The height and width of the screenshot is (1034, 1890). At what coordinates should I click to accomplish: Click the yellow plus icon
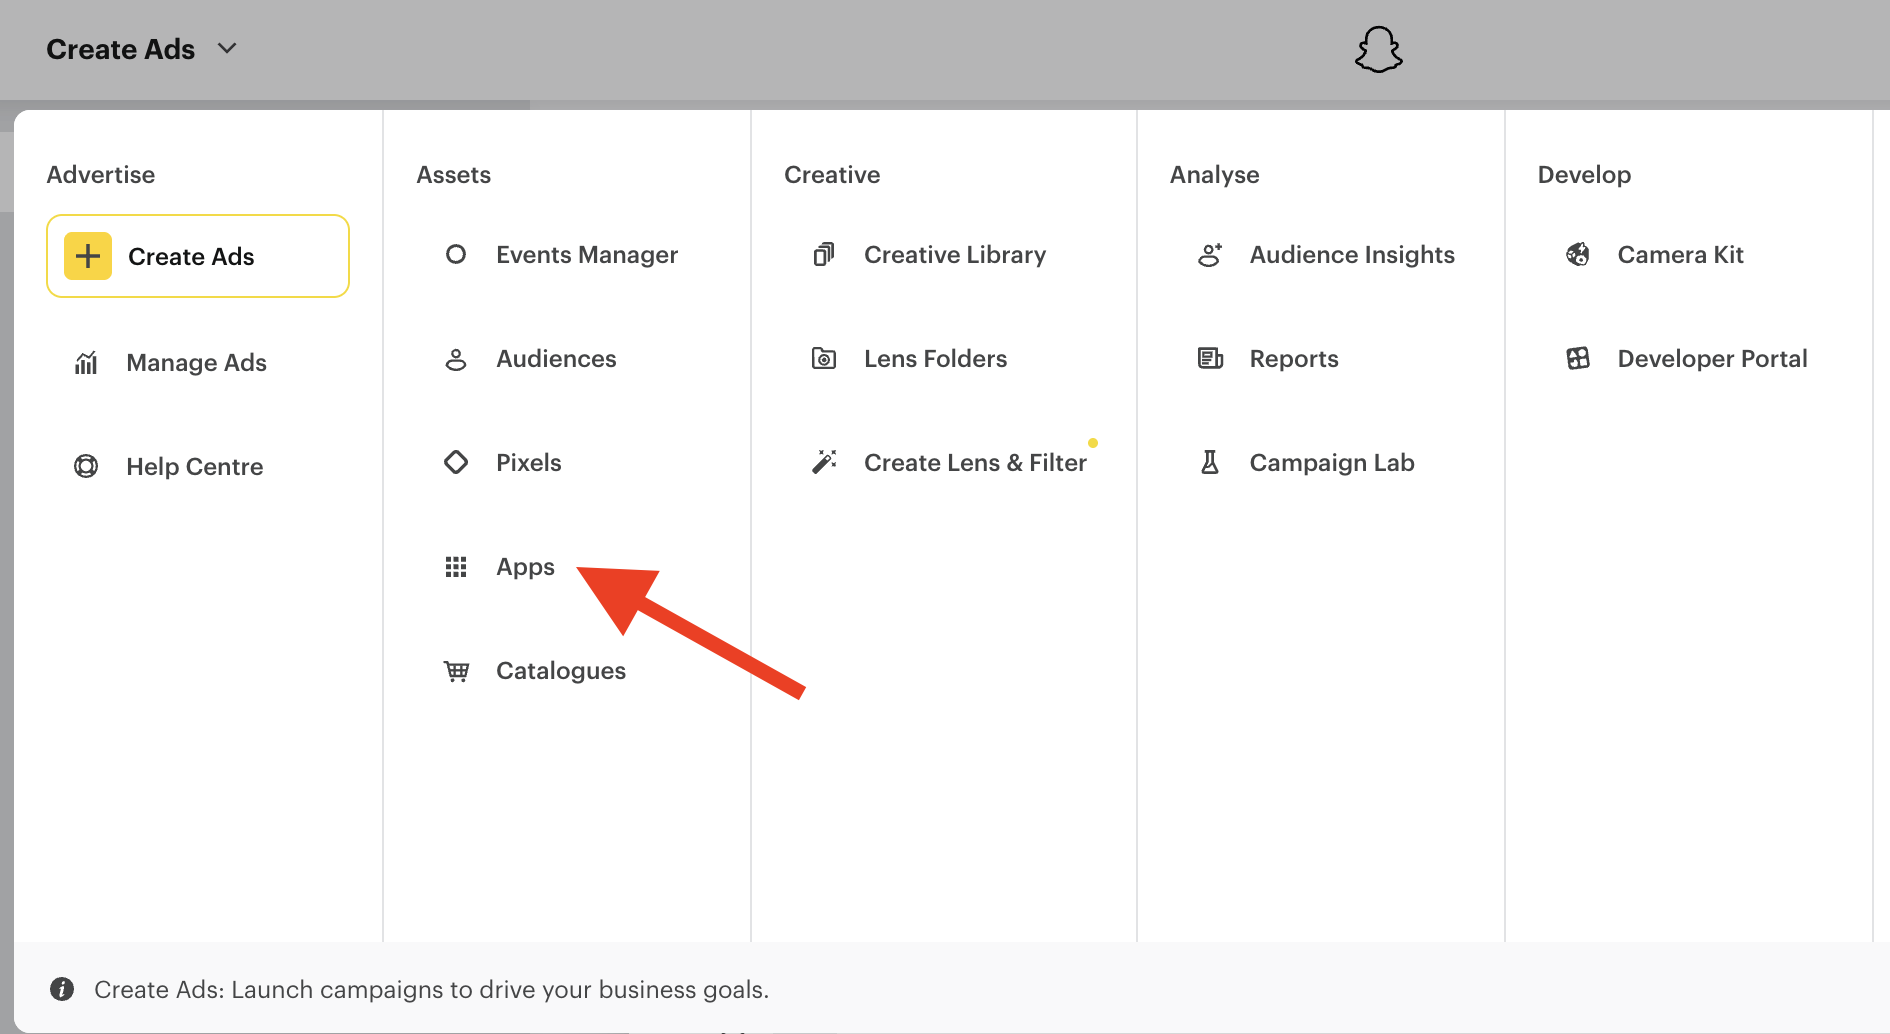pyautogui.click(x=88, y=256)
